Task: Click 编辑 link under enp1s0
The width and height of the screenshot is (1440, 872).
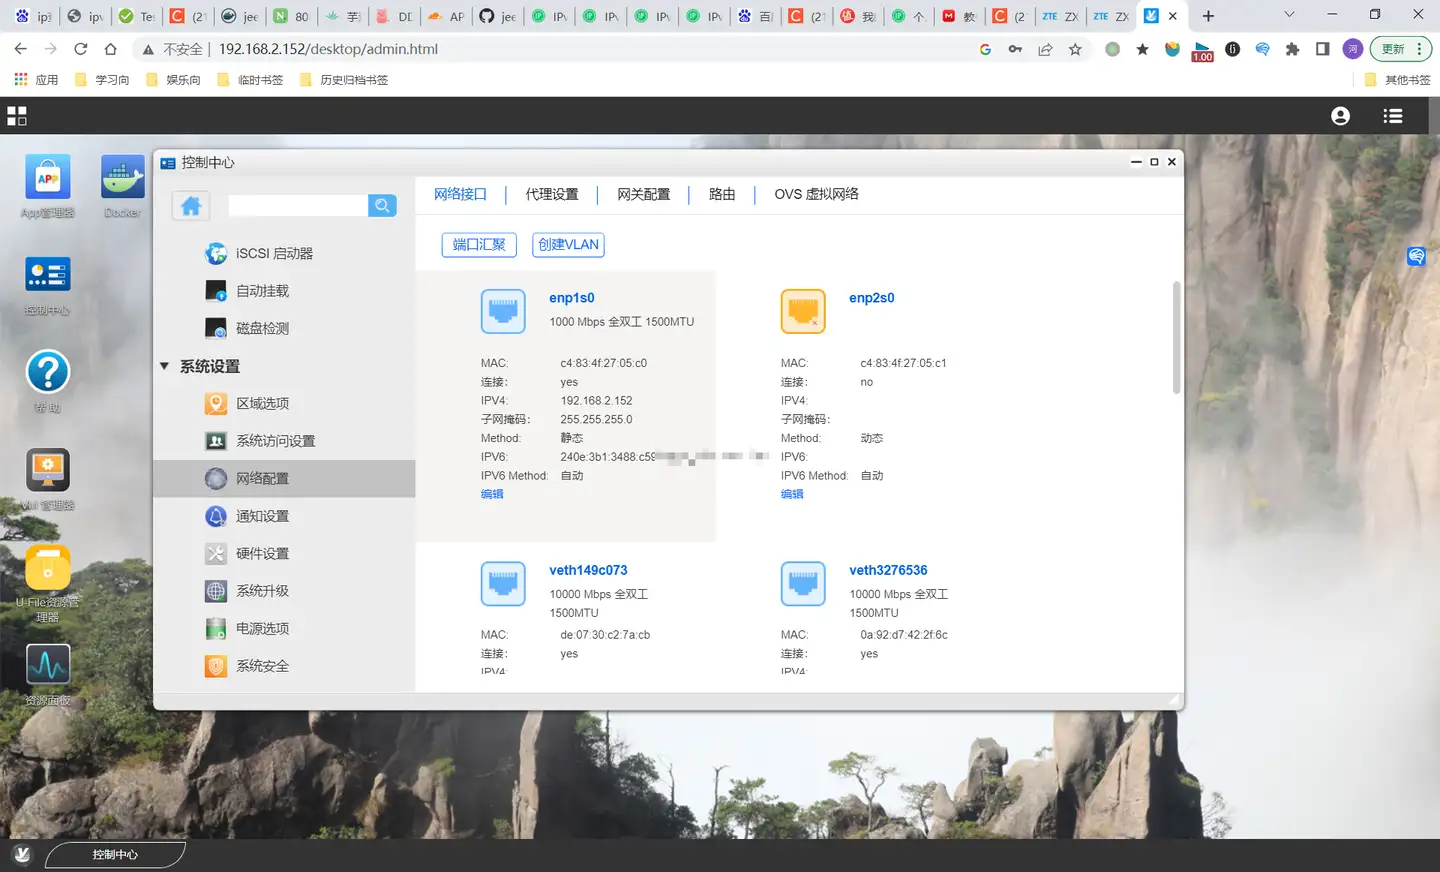Action: click(492, 494)
